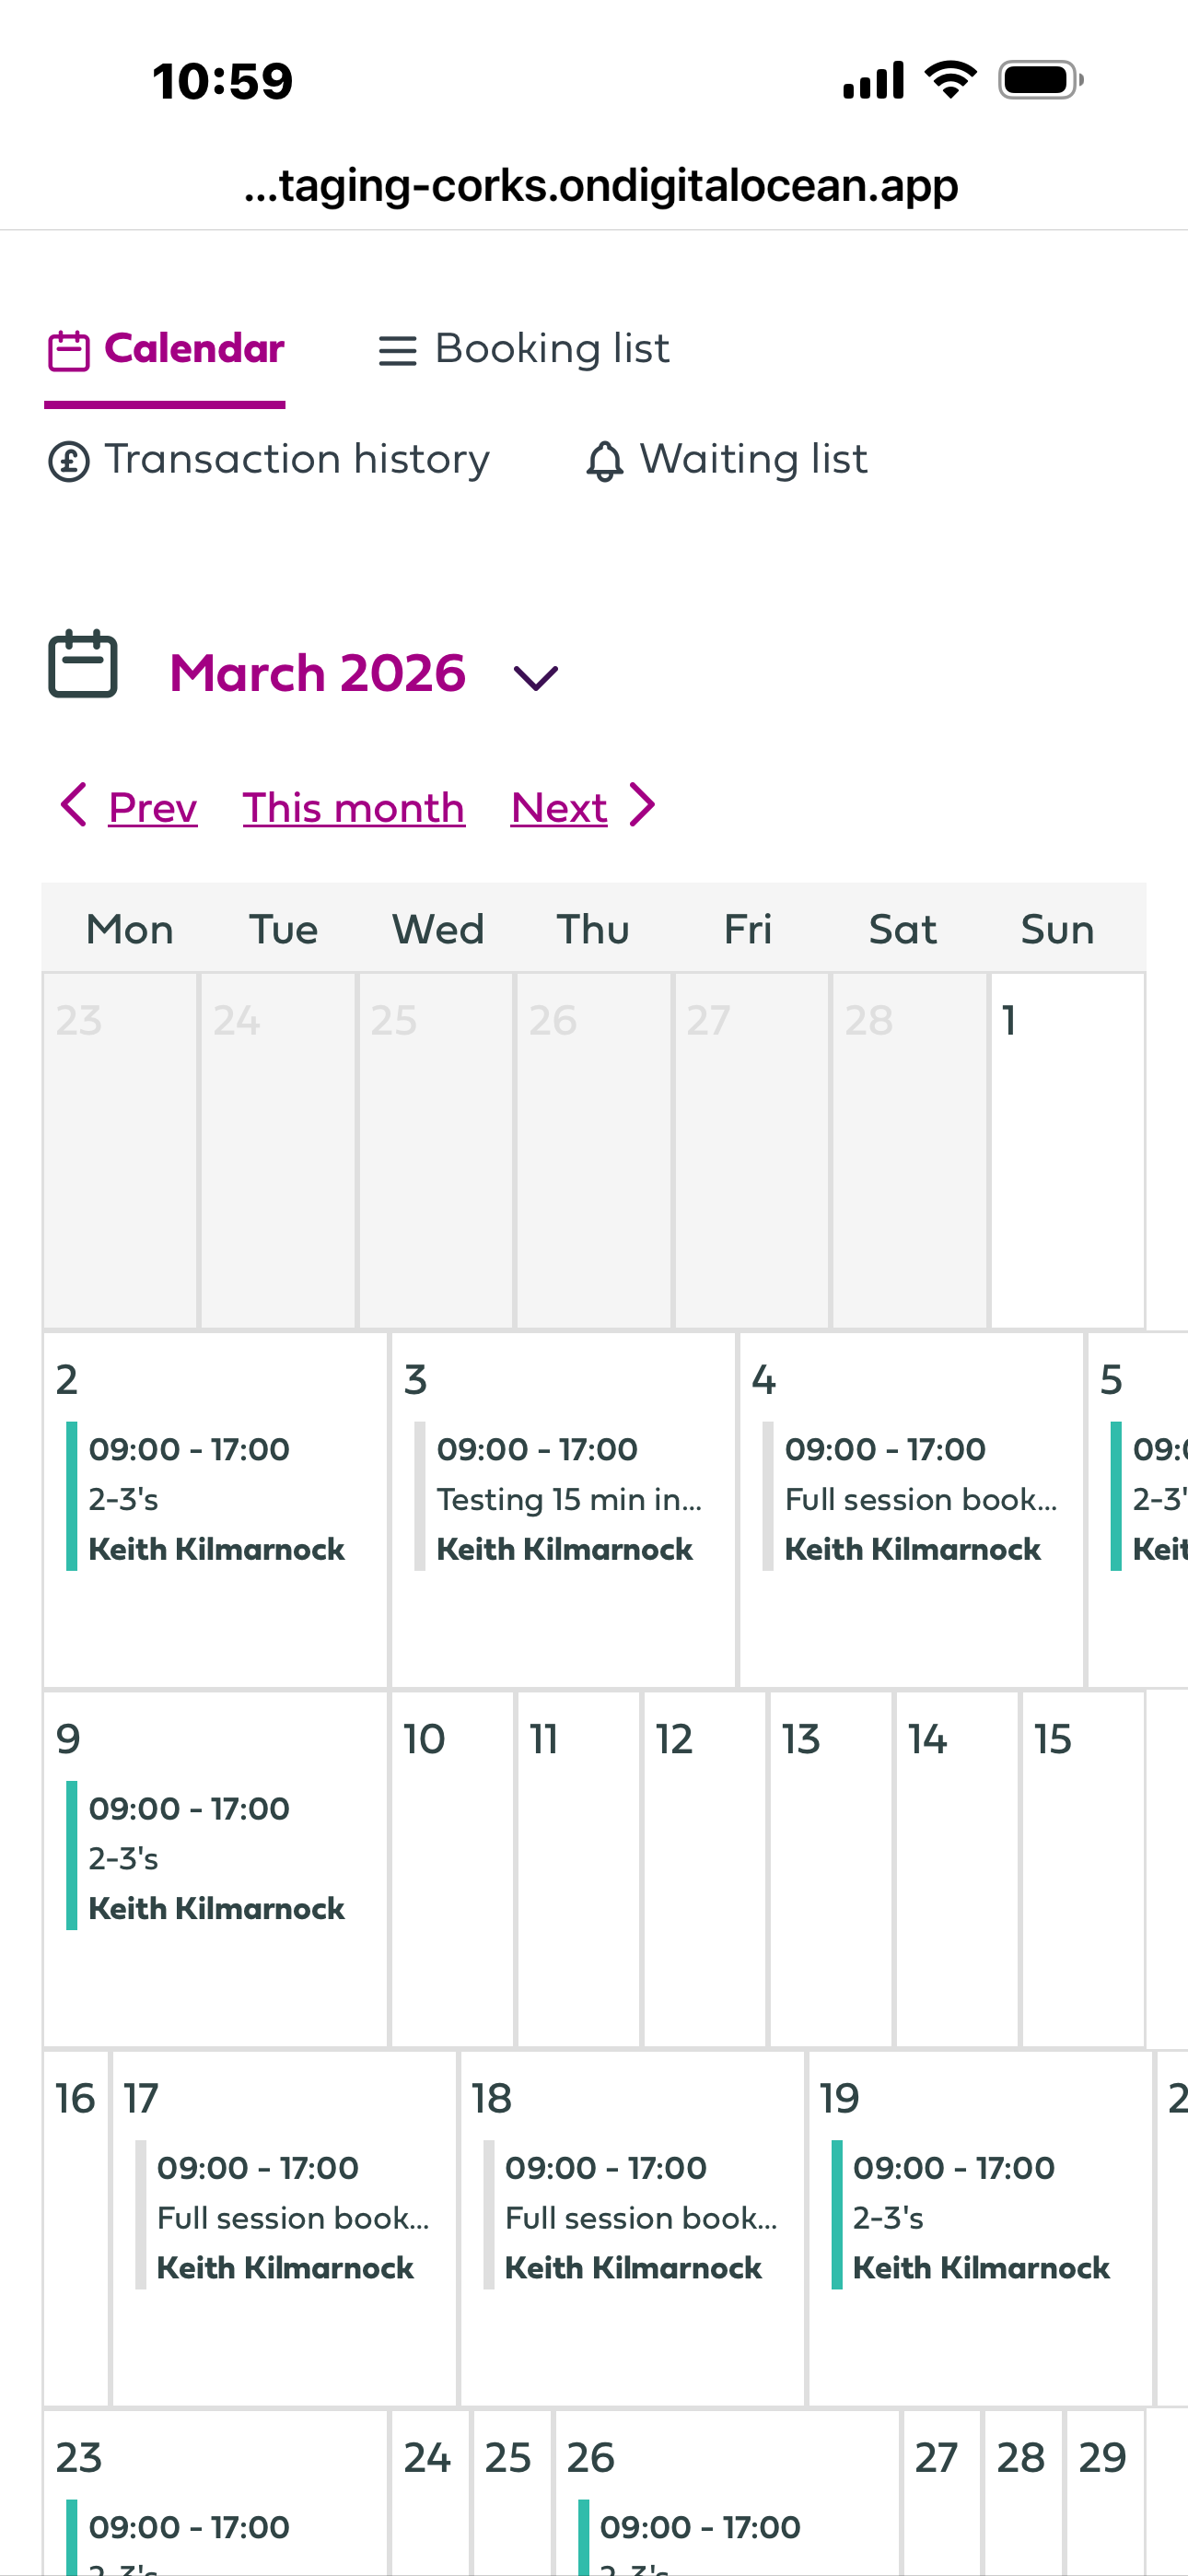Click the Prev month link
Image resolution: width=1188 pixels, height=2576 pixels.
click(152, 808)
